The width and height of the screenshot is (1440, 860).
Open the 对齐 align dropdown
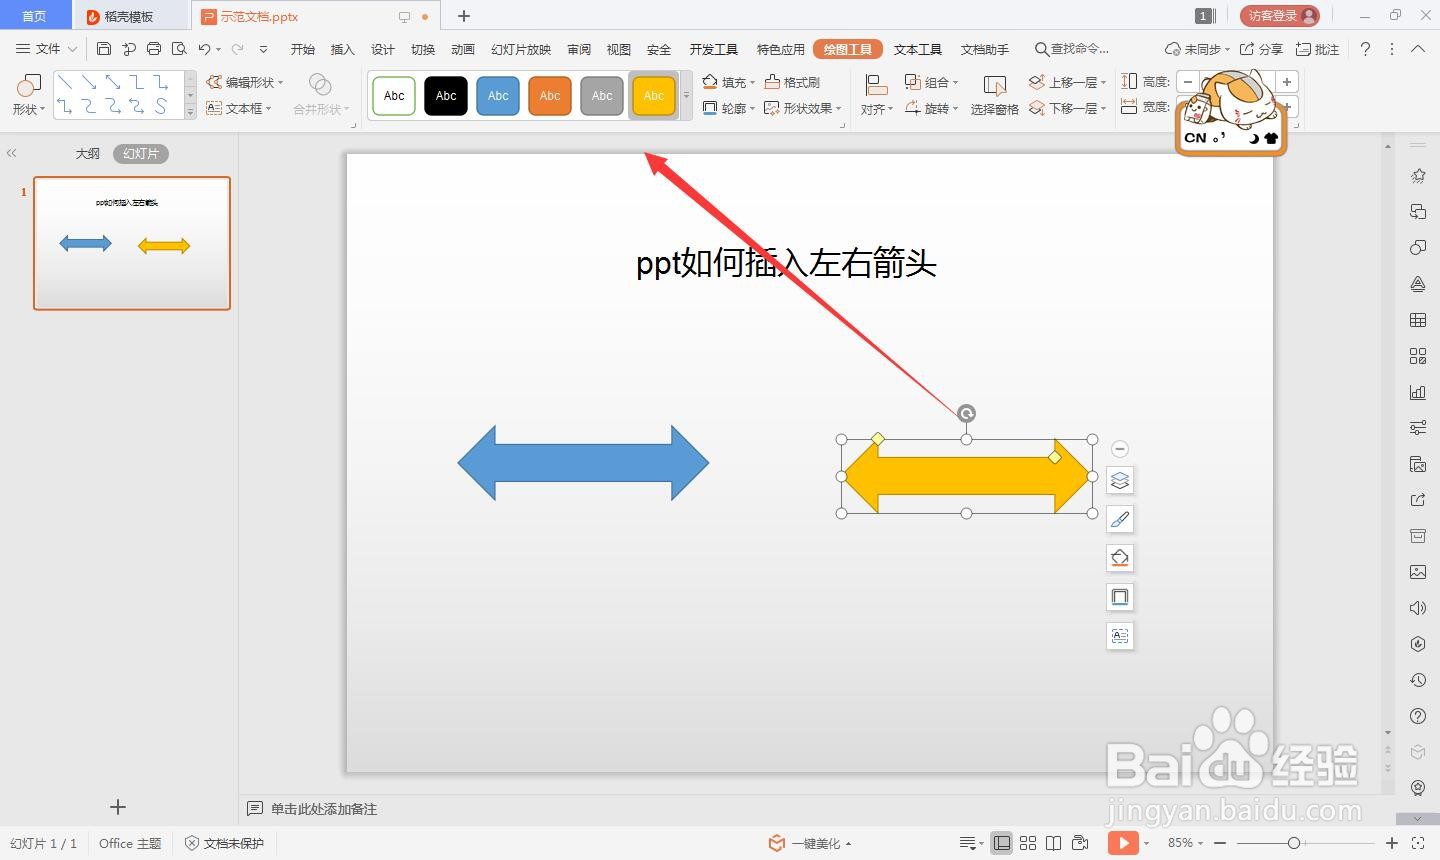pos(877,95)
